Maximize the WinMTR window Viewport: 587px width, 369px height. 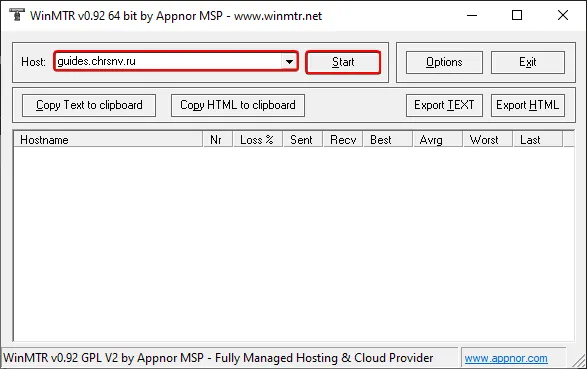click(x=517, y=15)
